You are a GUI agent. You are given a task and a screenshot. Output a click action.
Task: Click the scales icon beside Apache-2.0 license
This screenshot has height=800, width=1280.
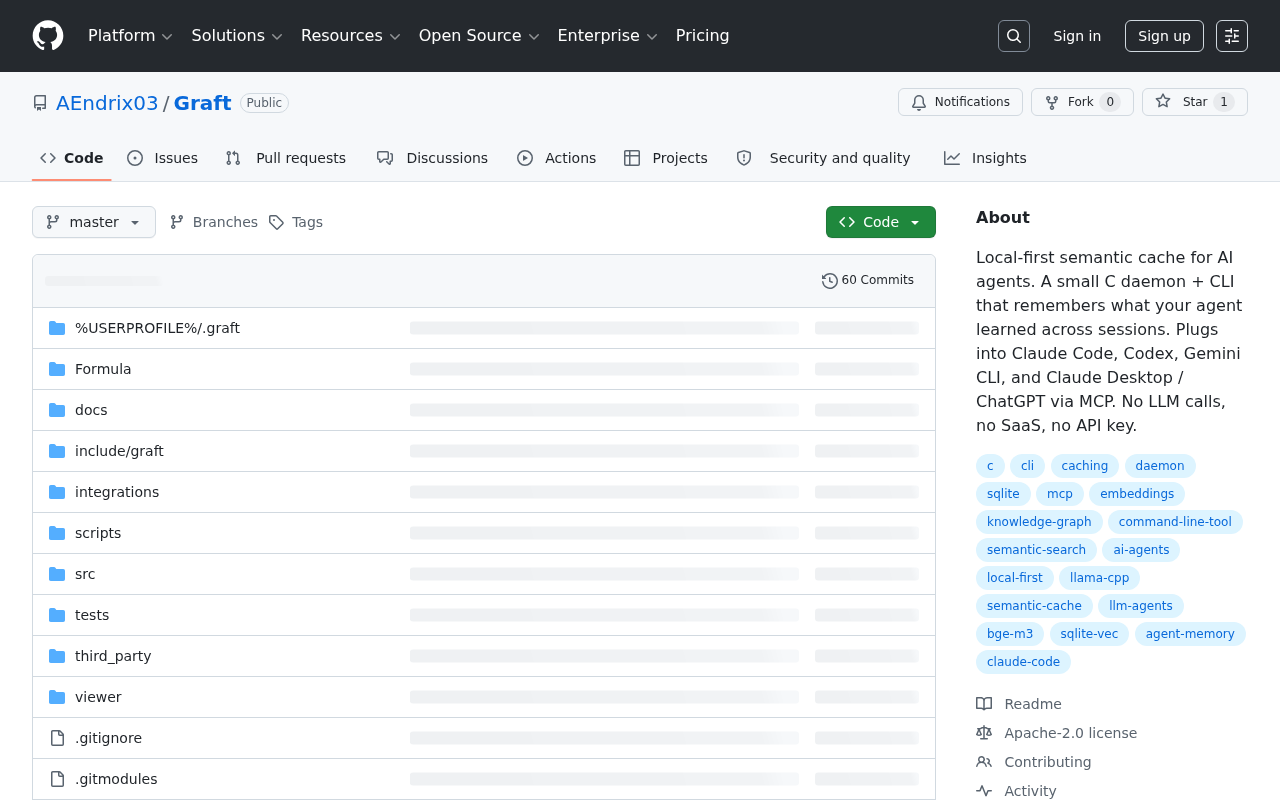coord(984,733)
